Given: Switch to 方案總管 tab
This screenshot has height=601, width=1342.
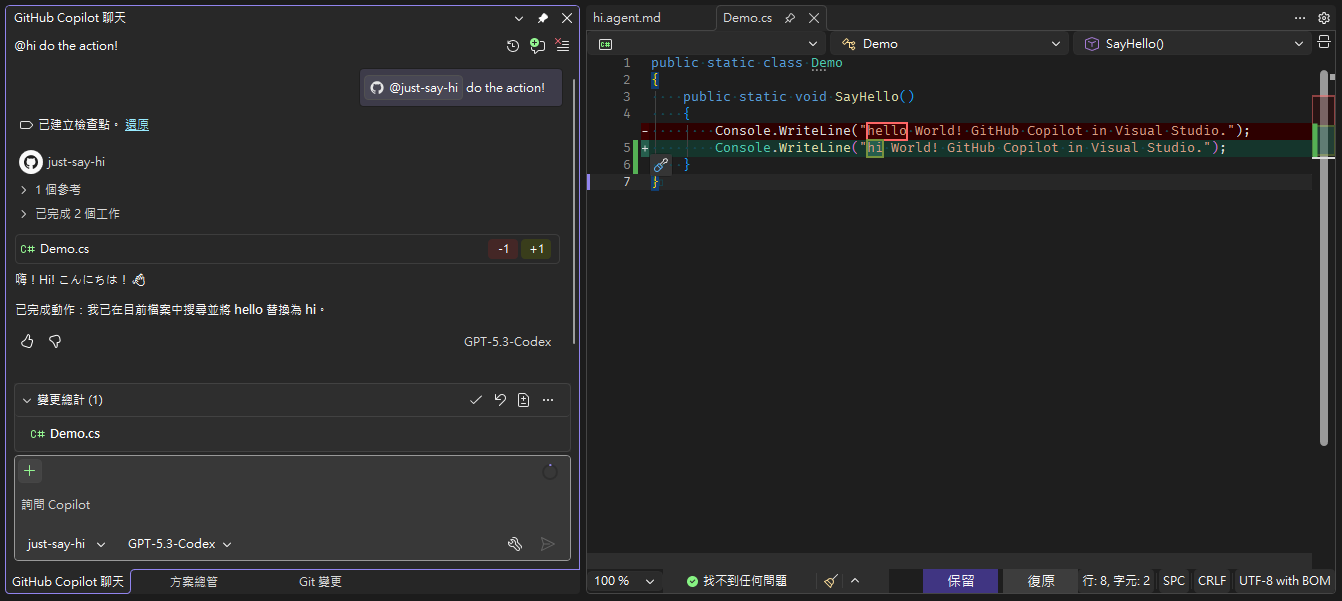Looking at the screenshot, I should [x=194, y=581].
